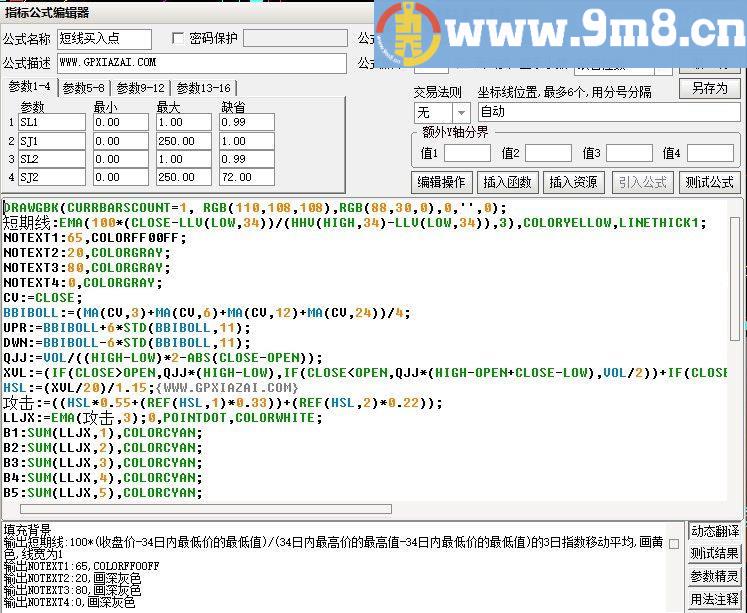
Task: Open the 交易法则 dropdown
Action: [461, 113]
